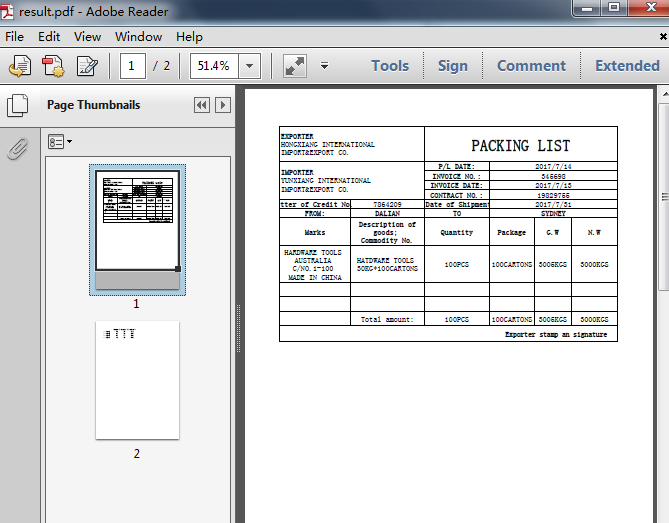
Task: Click the "19829766" contract number cell
Action: [x=553, y=195]
